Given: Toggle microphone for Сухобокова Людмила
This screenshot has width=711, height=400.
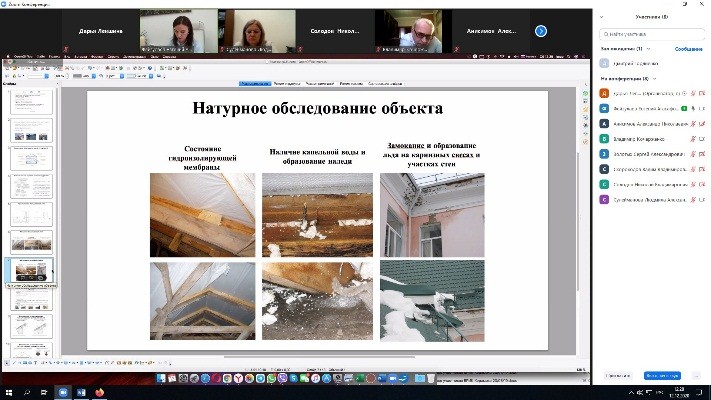Looking at the screenshot, I should [693, 200].
